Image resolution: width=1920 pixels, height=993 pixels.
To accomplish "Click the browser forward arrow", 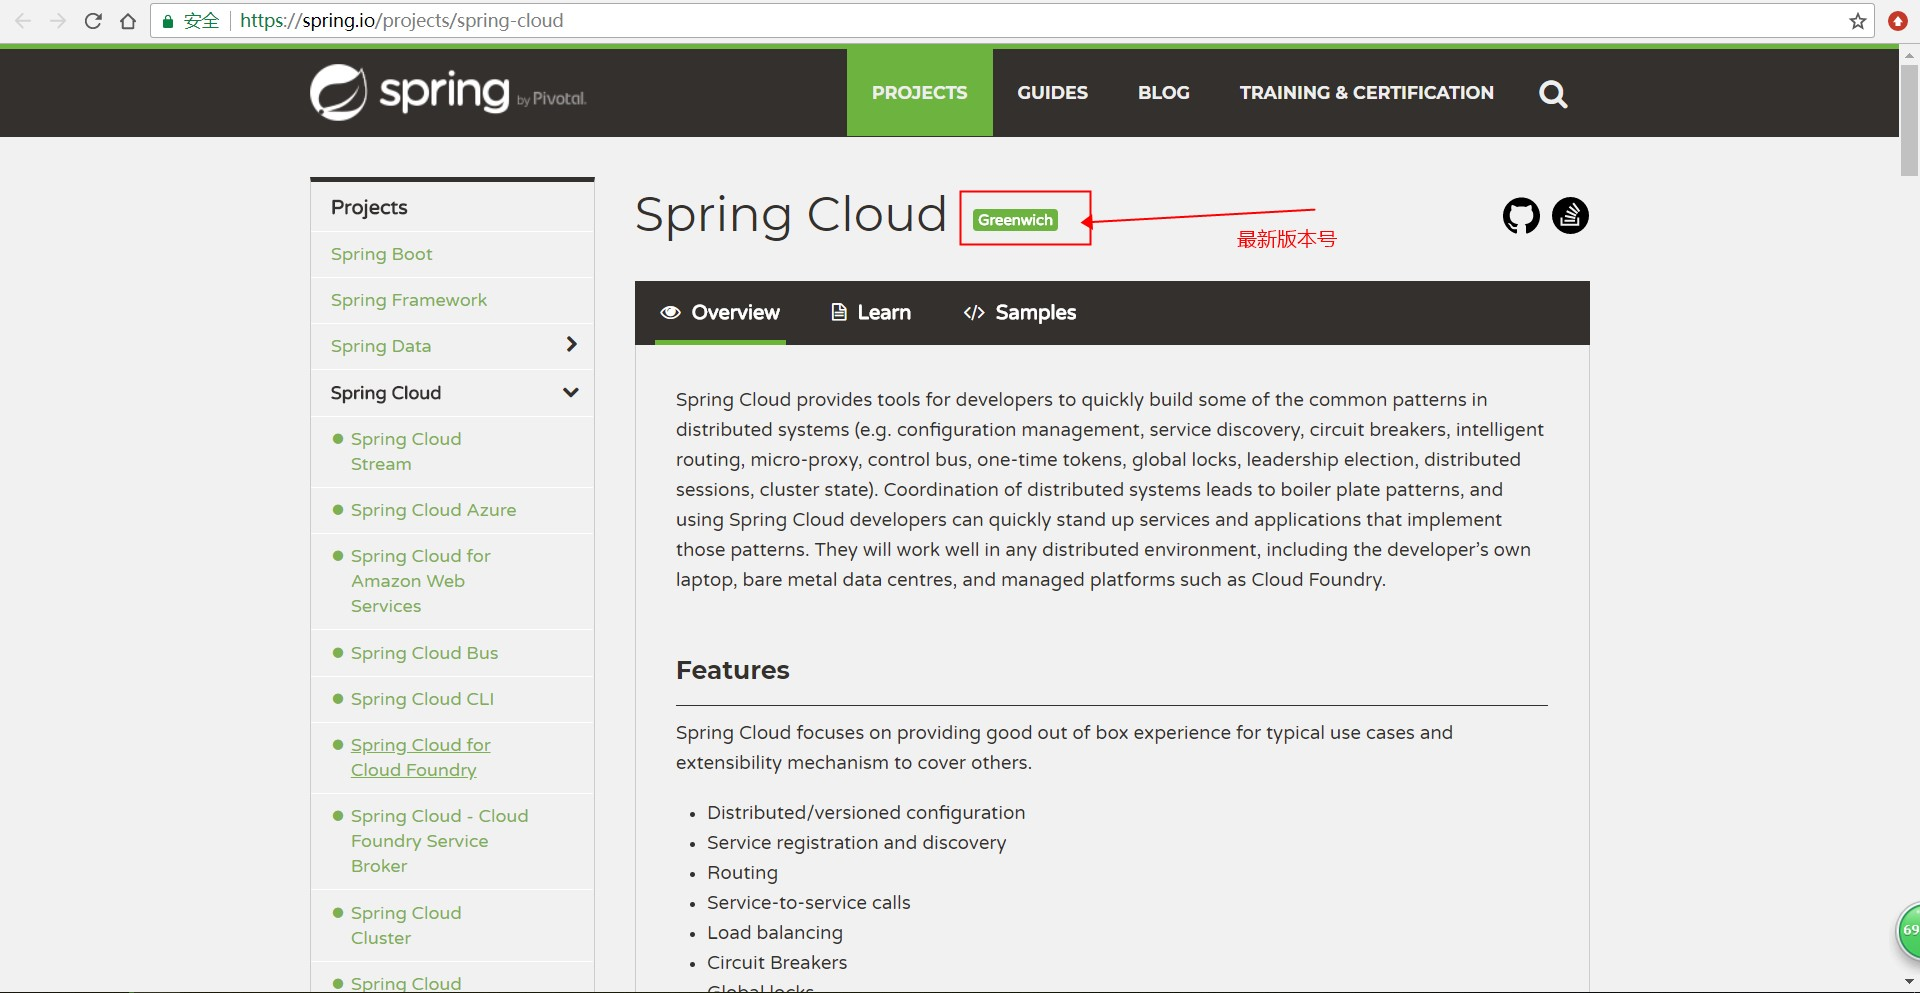I will point(58,21).
